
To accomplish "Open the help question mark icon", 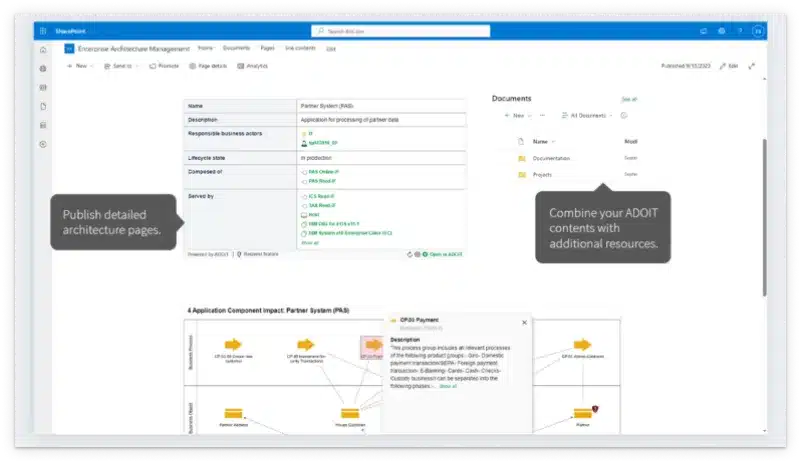I will (740, 31).
